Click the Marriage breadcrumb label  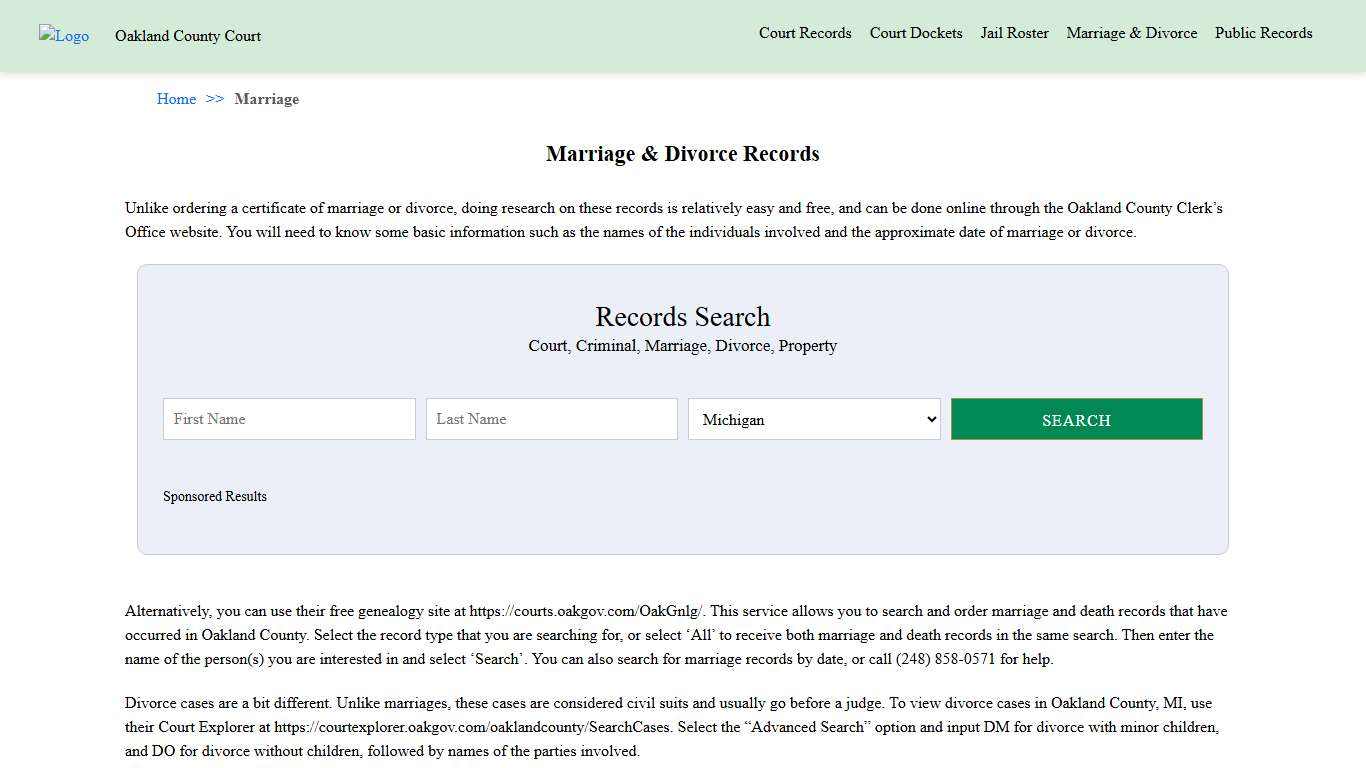click(266, 99)
